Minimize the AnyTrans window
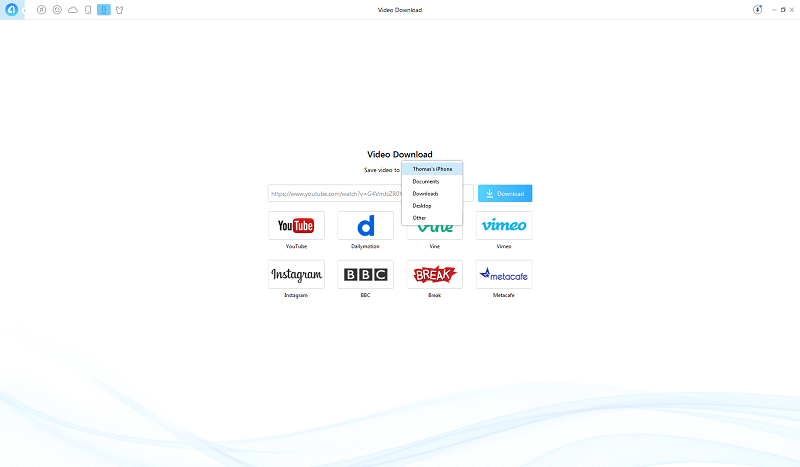This screenshot has height=467, width=800. tap(774, 10)
